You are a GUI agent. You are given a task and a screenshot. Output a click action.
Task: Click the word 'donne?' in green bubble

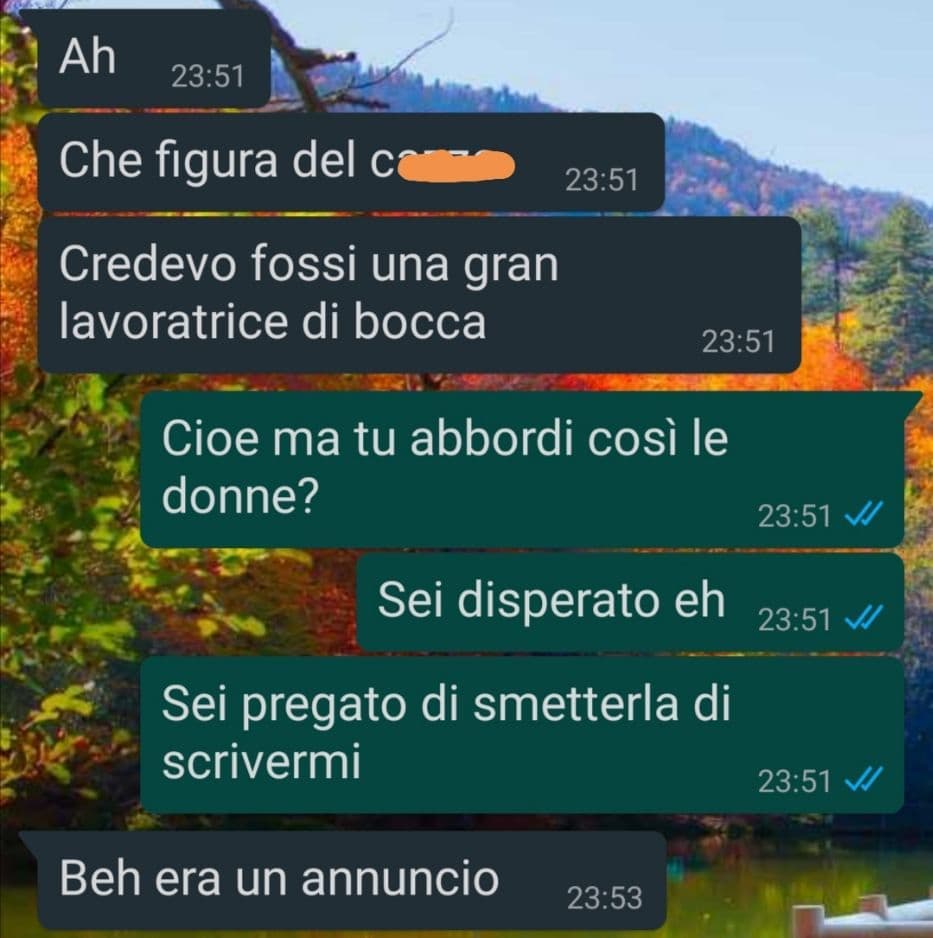240,496
